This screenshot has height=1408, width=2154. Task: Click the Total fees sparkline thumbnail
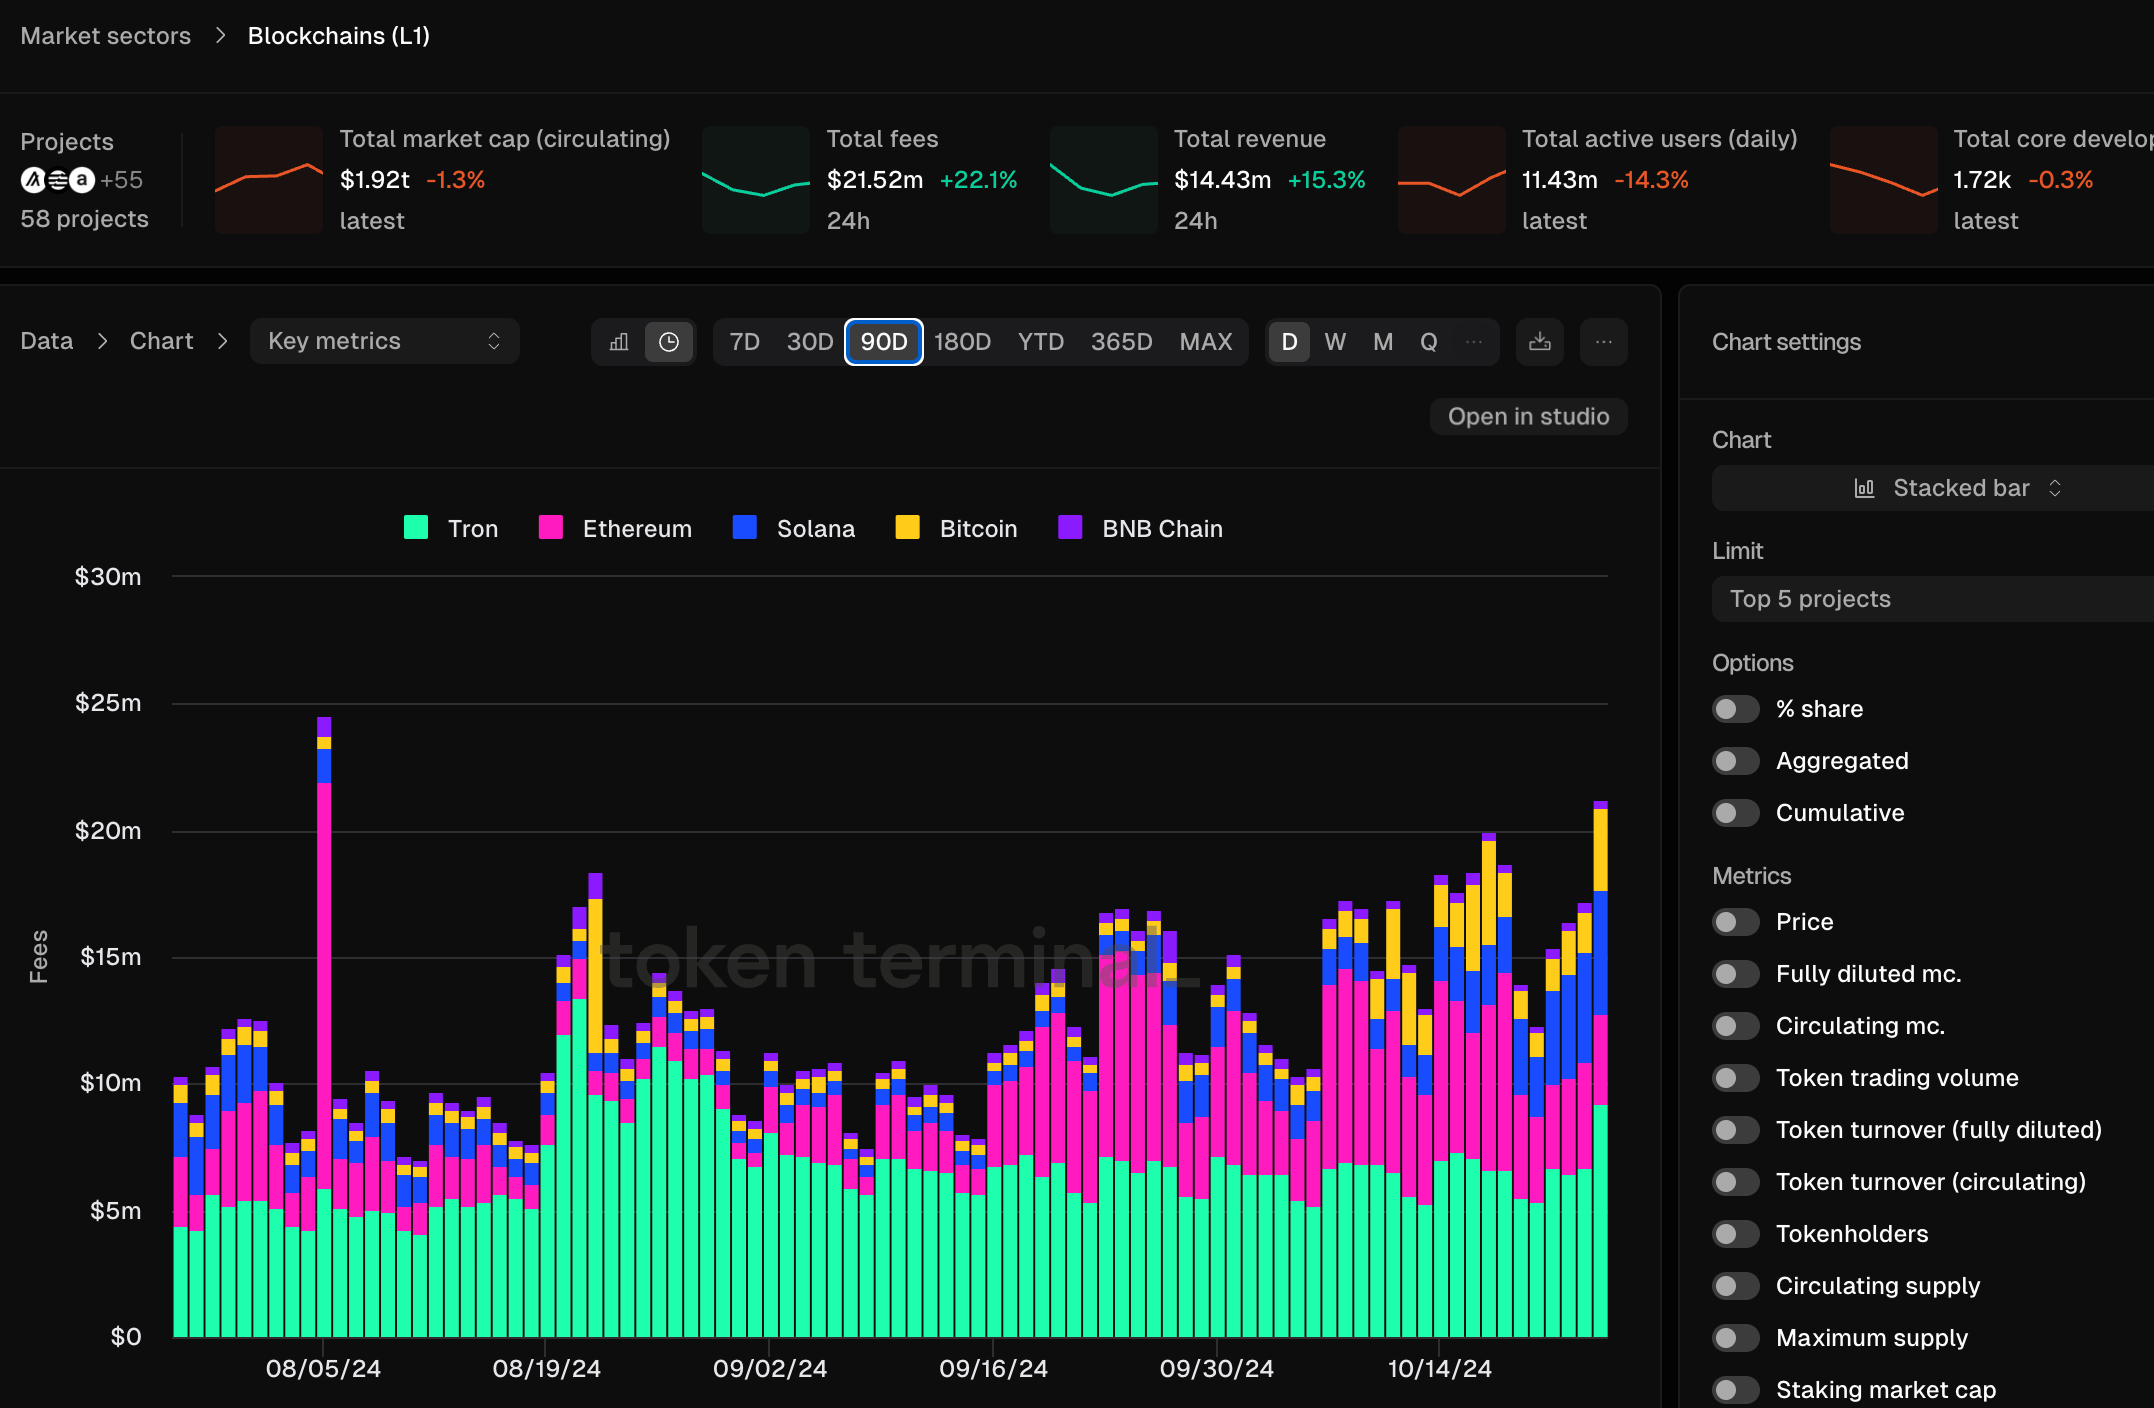[x=756, y=180]
